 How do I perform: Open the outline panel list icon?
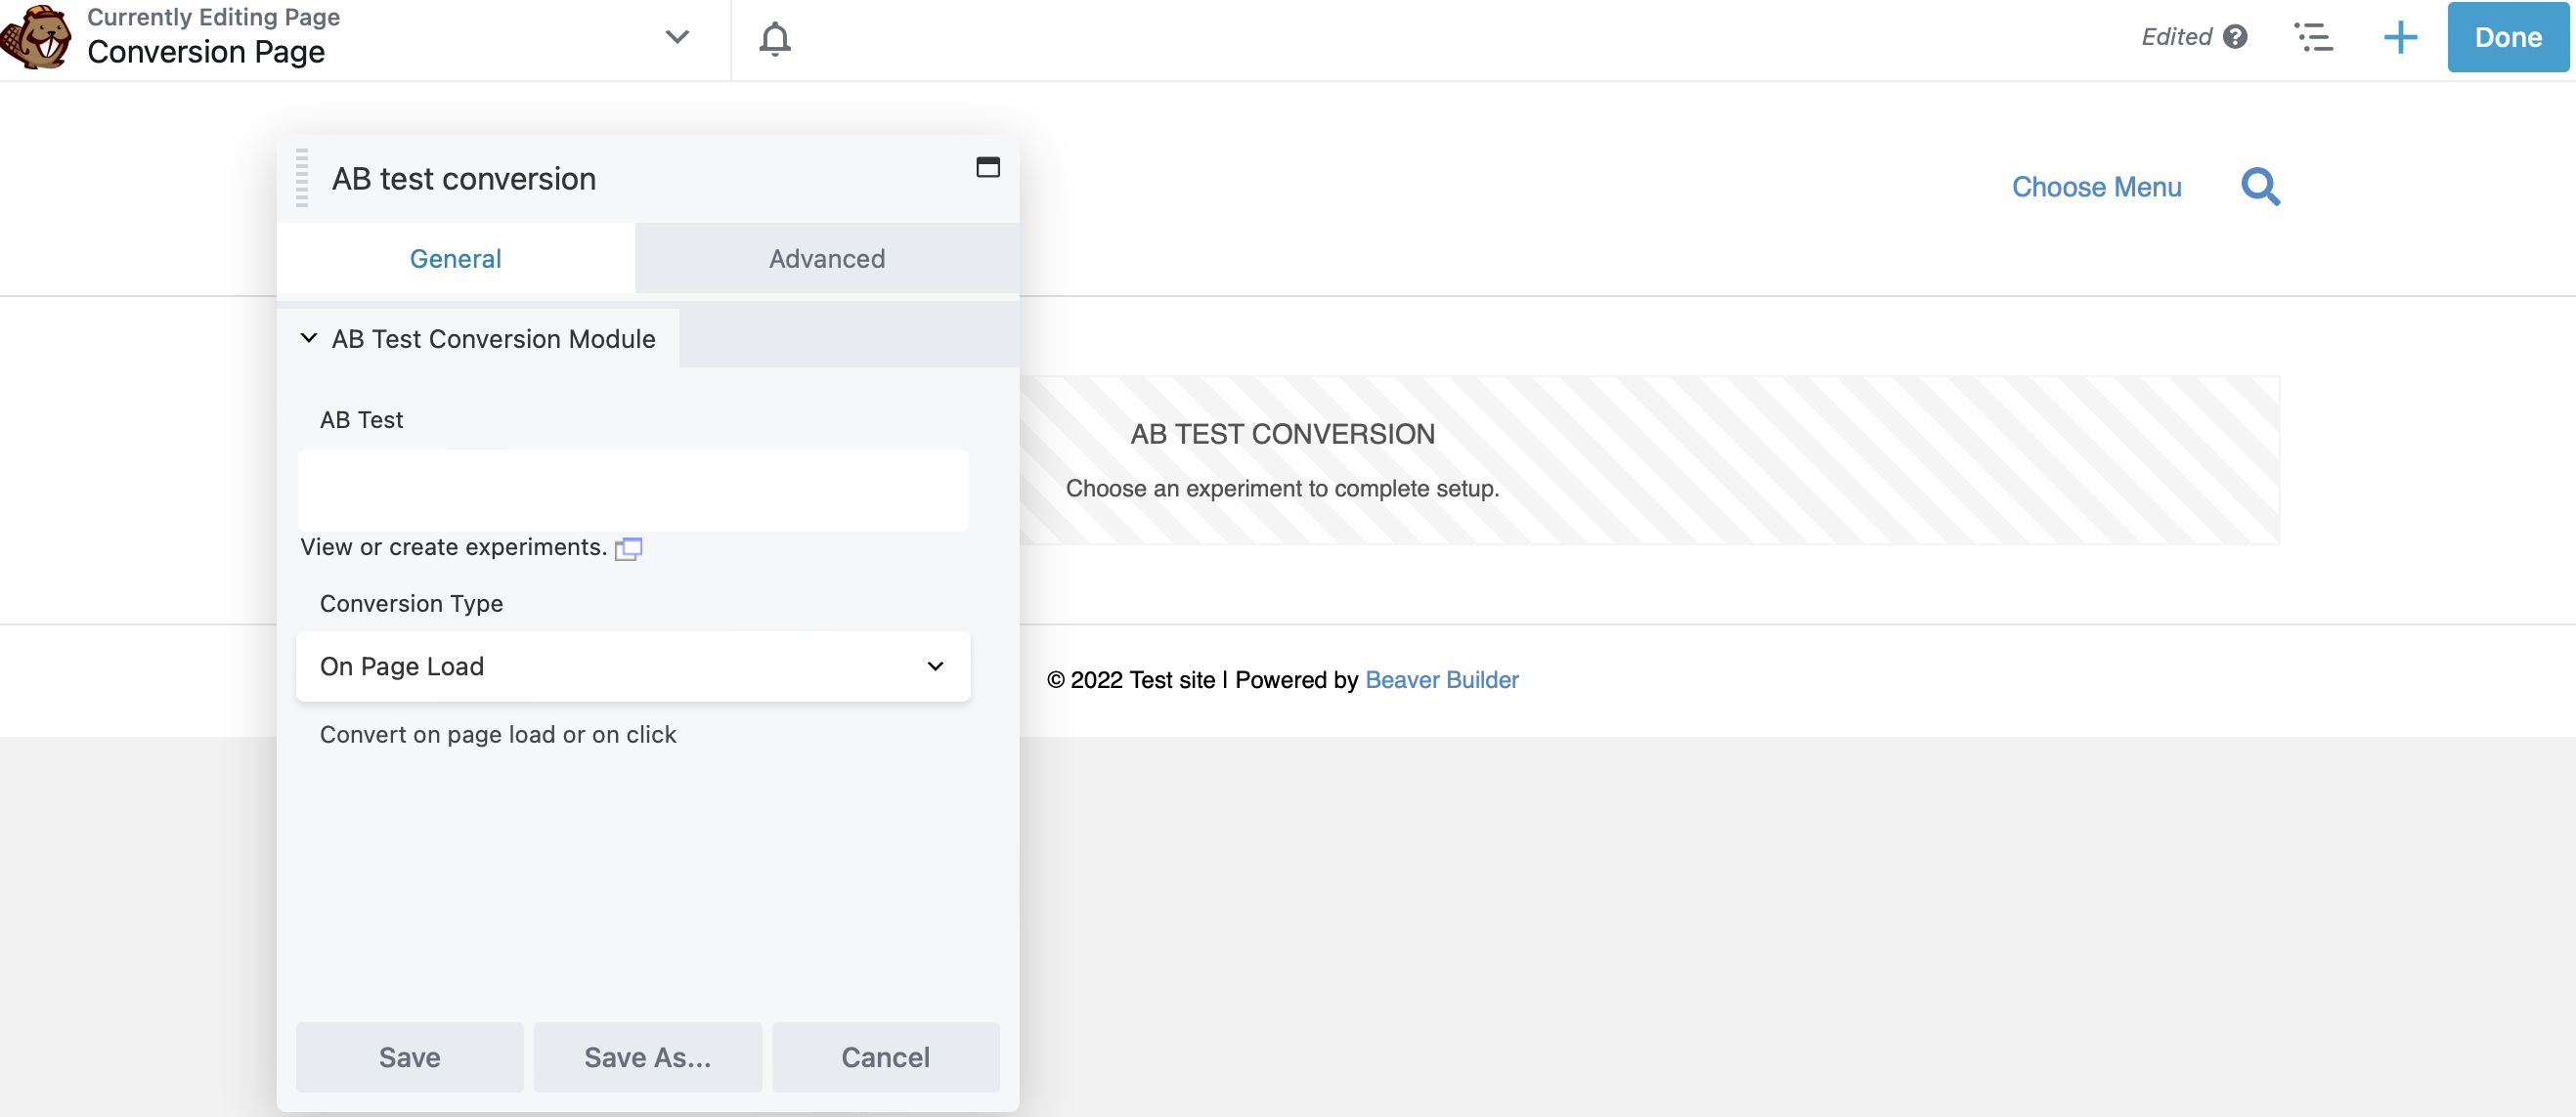coord(2312,38)
